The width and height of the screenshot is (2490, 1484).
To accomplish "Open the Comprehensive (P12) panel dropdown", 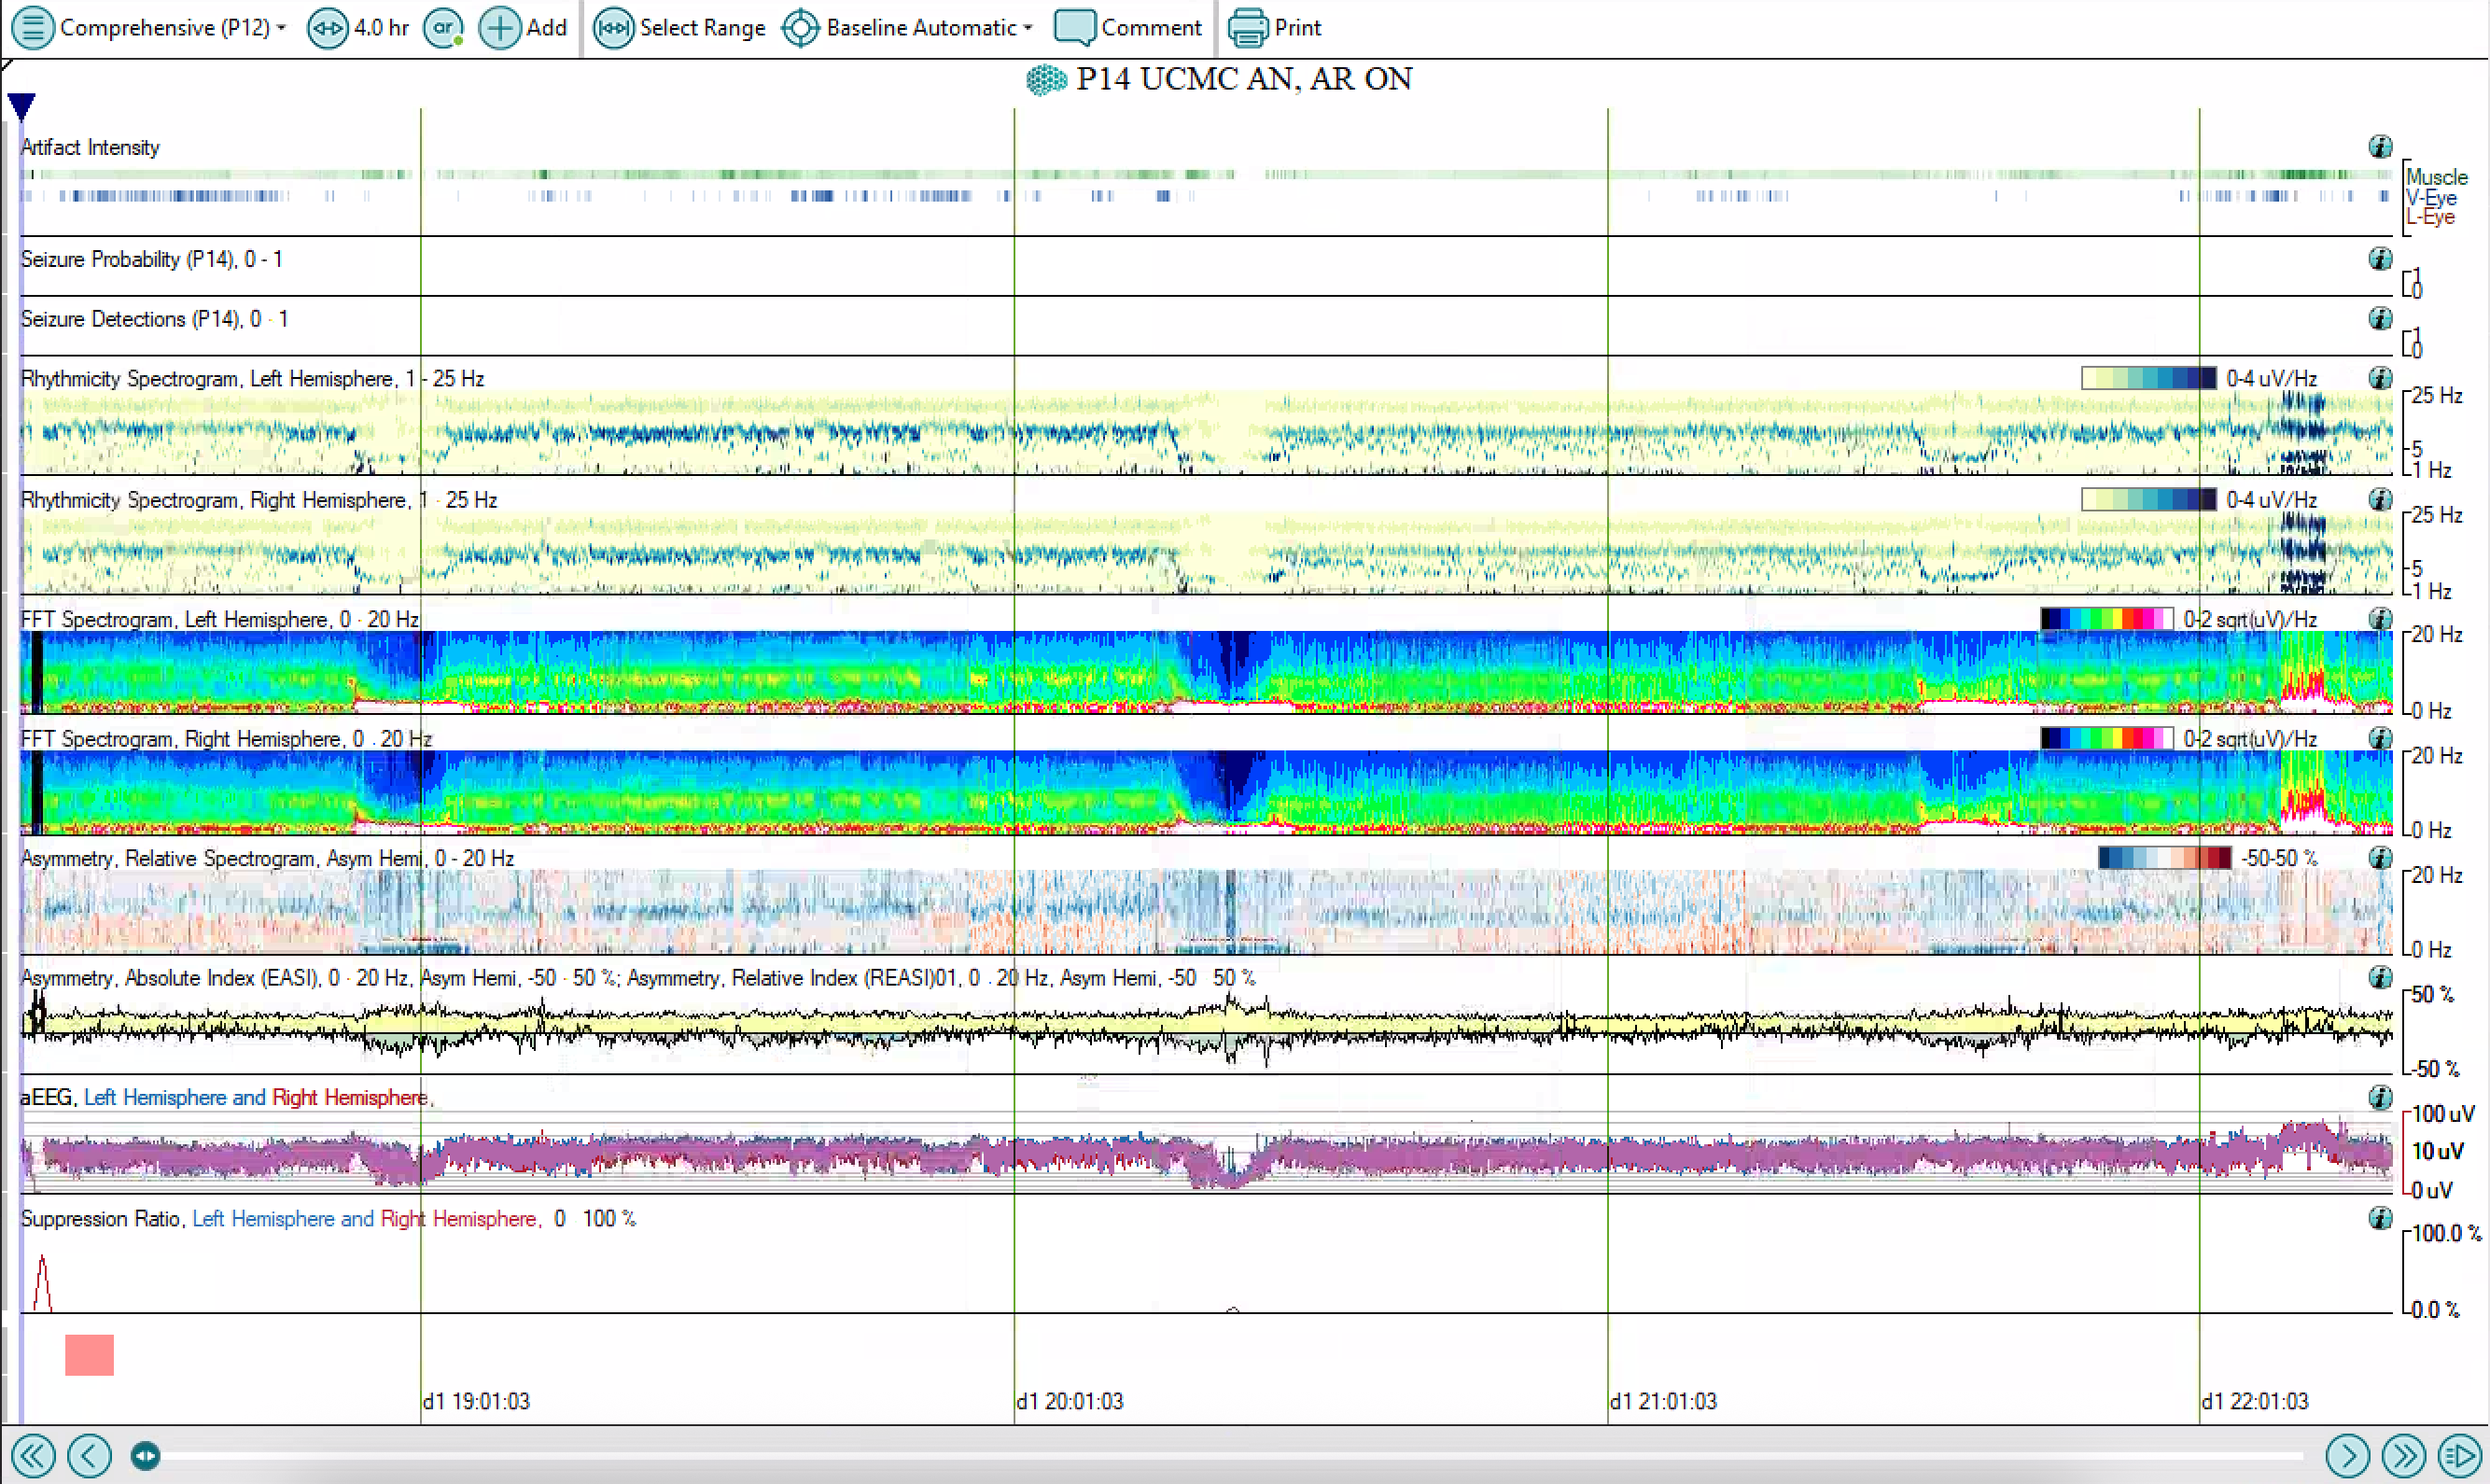I will pos(164,28).
